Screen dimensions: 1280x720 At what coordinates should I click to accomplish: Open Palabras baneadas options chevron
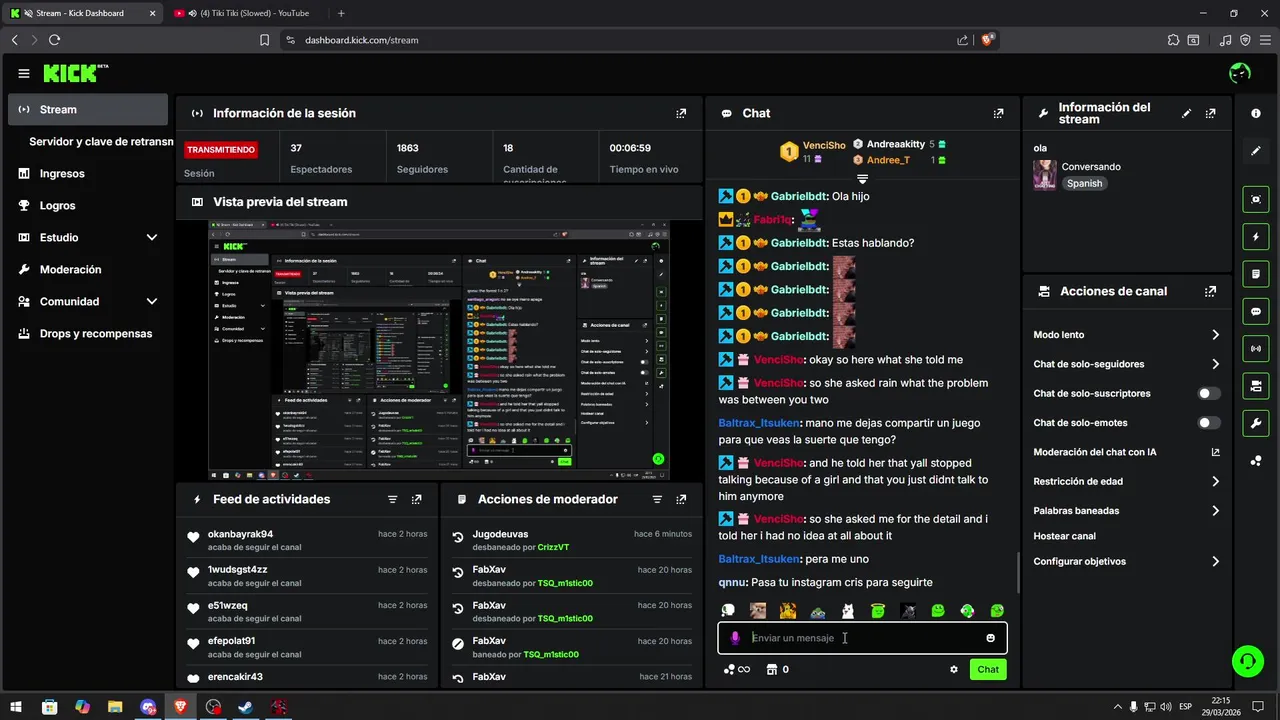click(x=1215, y=511)
